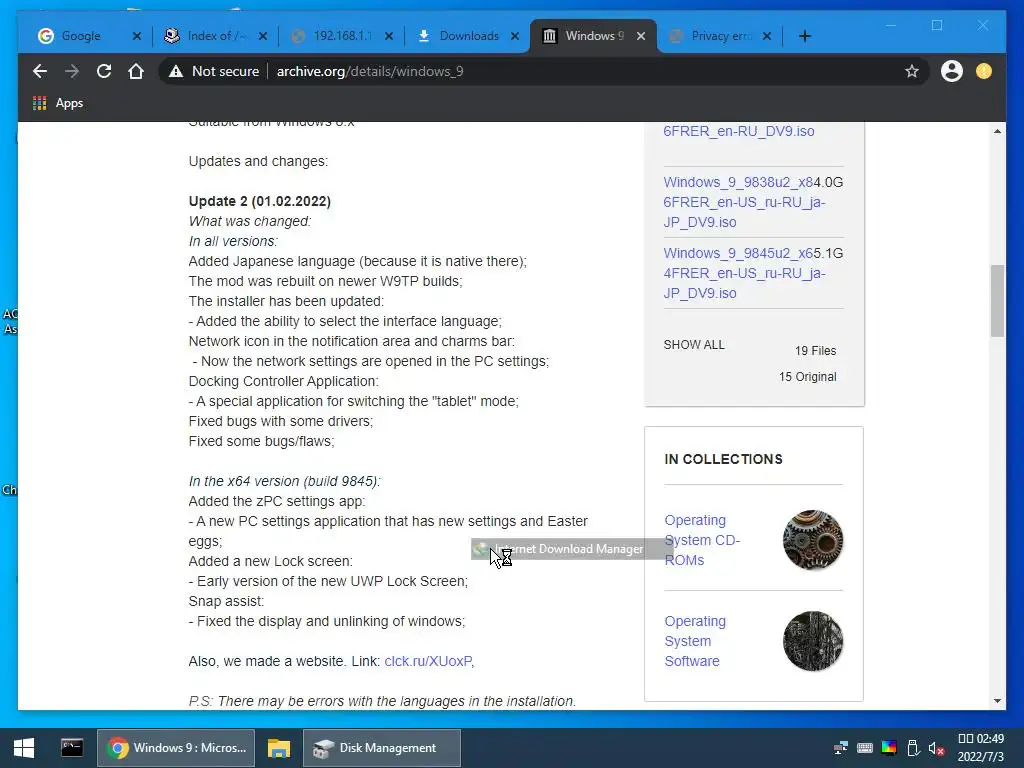Go back using the browser back arrow
Image resolution: width=1024 pixels, height=768 pixels.
pyautogui.click(x=40, y=71)
